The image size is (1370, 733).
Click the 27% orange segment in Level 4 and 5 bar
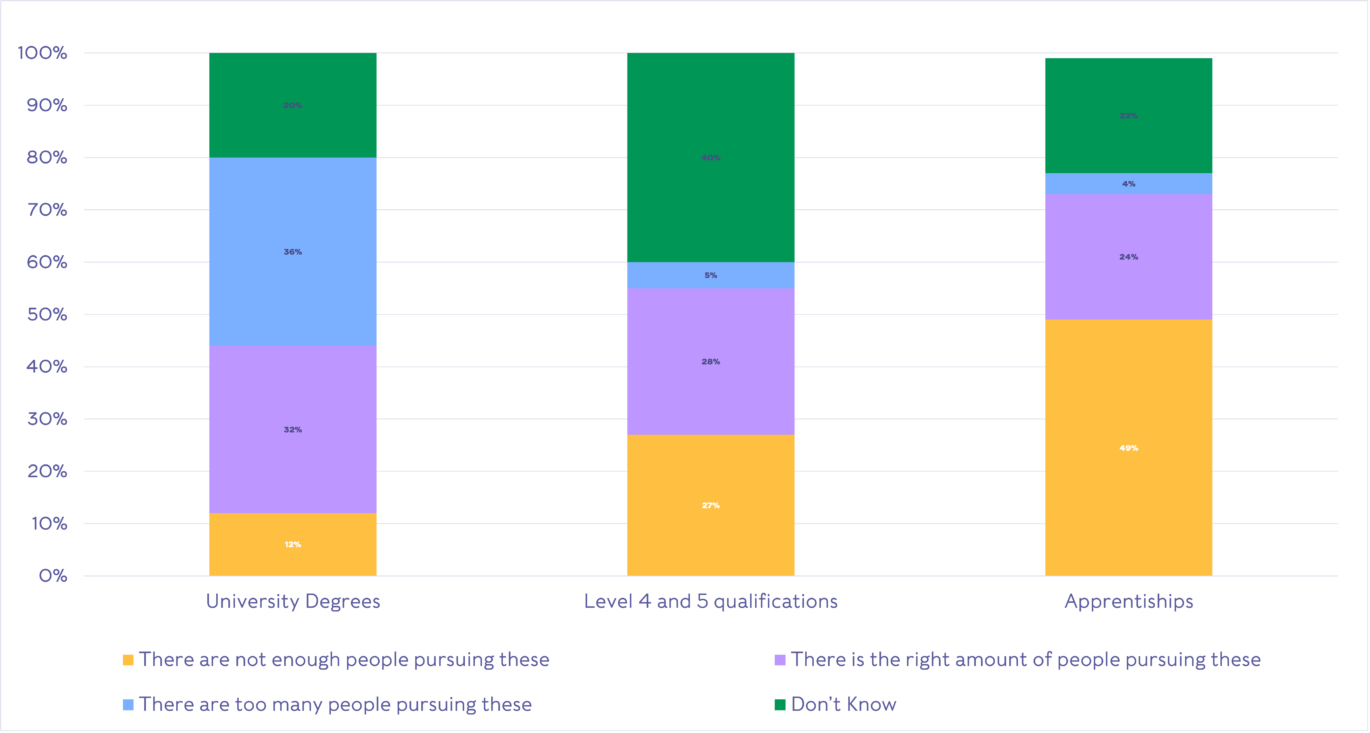[711, 505]
